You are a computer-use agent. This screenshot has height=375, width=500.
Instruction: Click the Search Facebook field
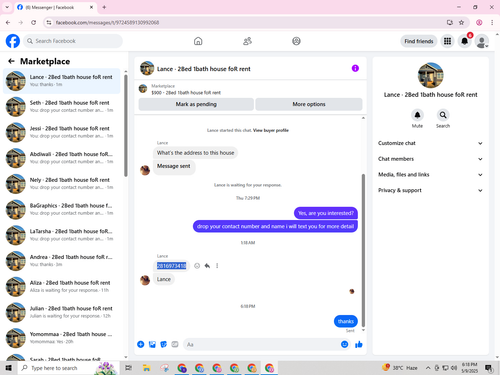73,41
